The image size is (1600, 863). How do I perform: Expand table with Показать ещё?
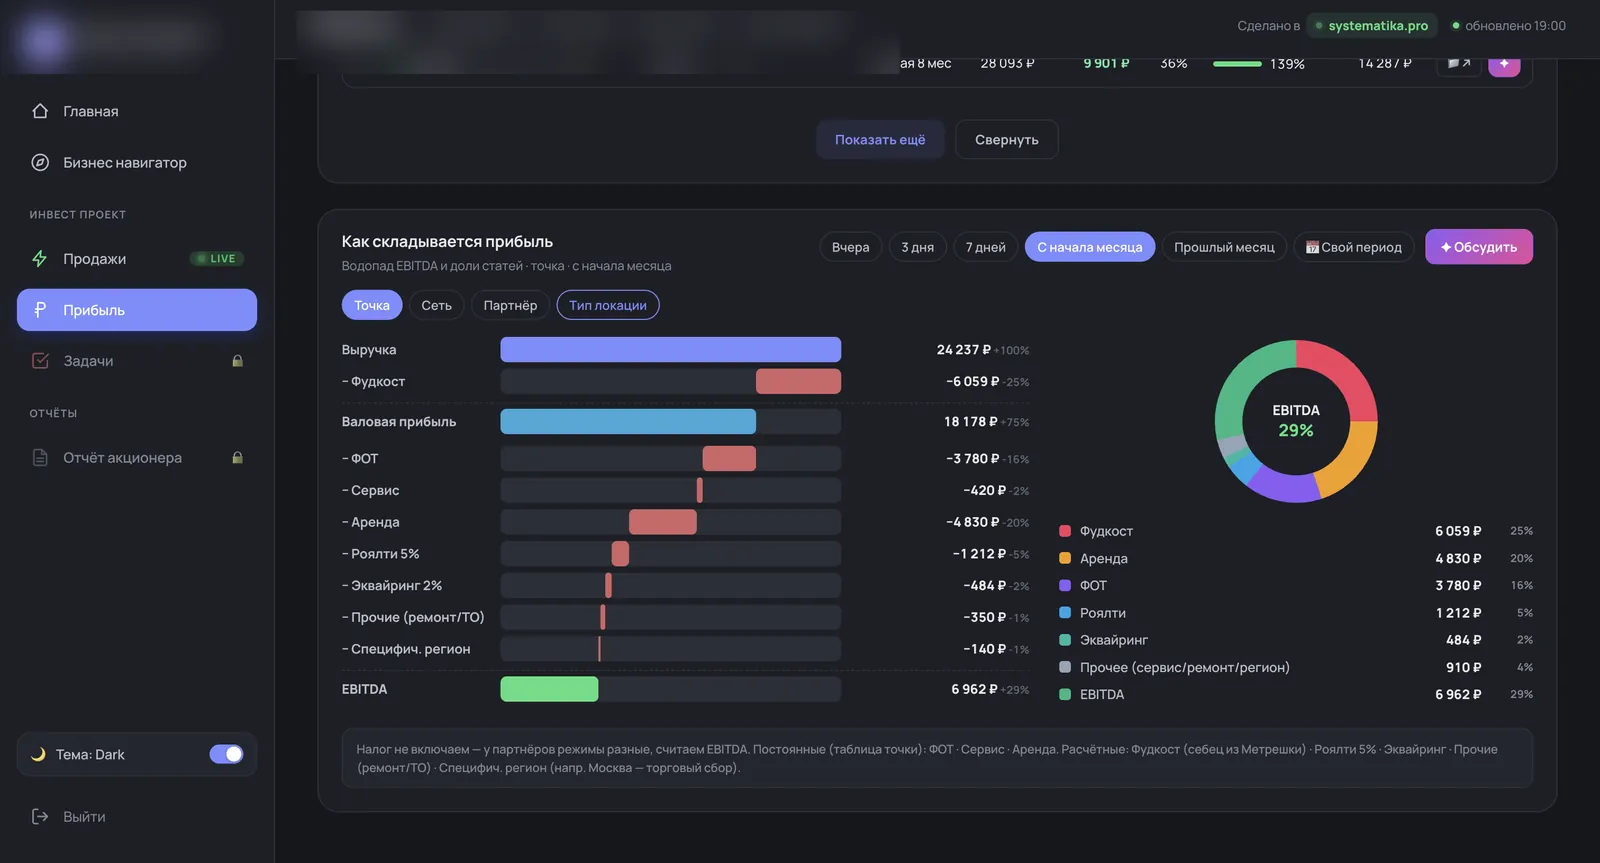pos(880,139)
